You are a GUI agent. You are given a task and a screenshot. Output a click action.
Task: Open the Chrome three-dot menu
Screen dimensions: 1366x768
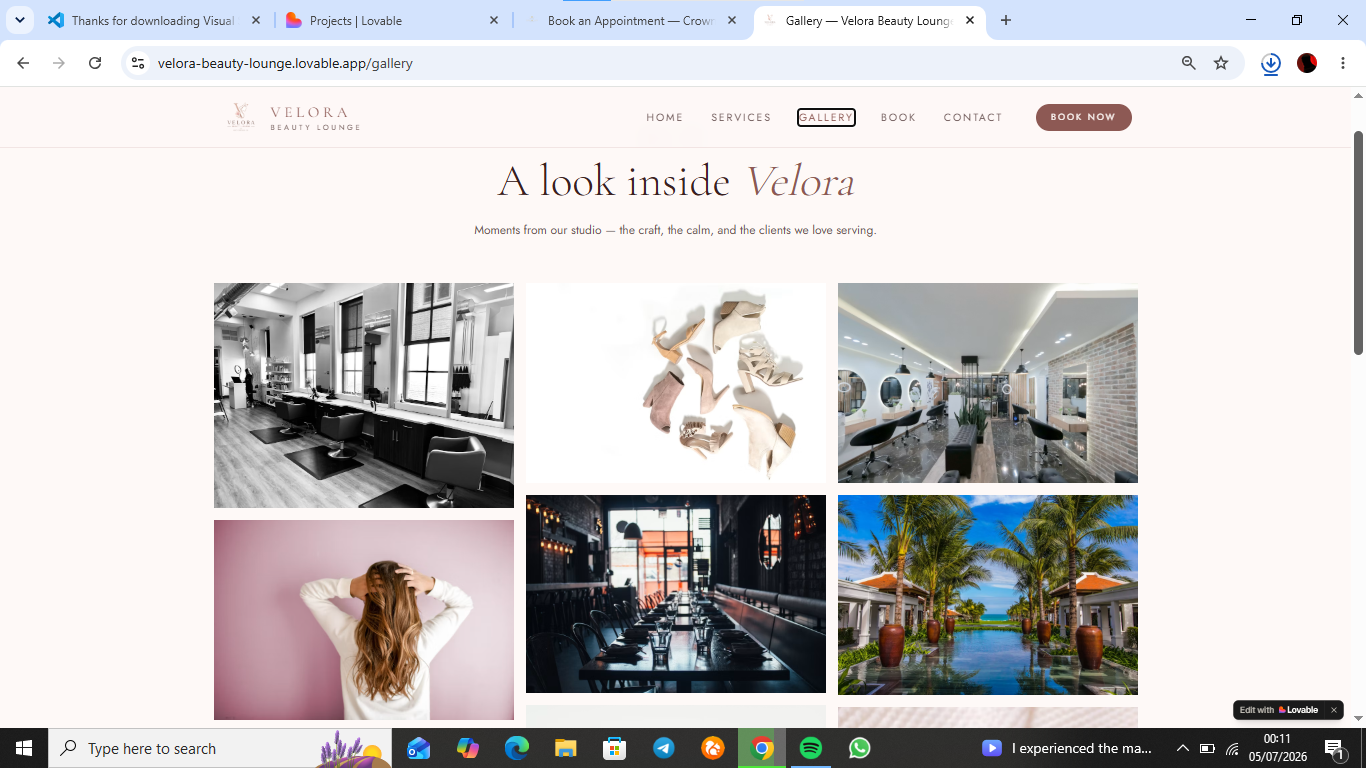point(1343,63)
